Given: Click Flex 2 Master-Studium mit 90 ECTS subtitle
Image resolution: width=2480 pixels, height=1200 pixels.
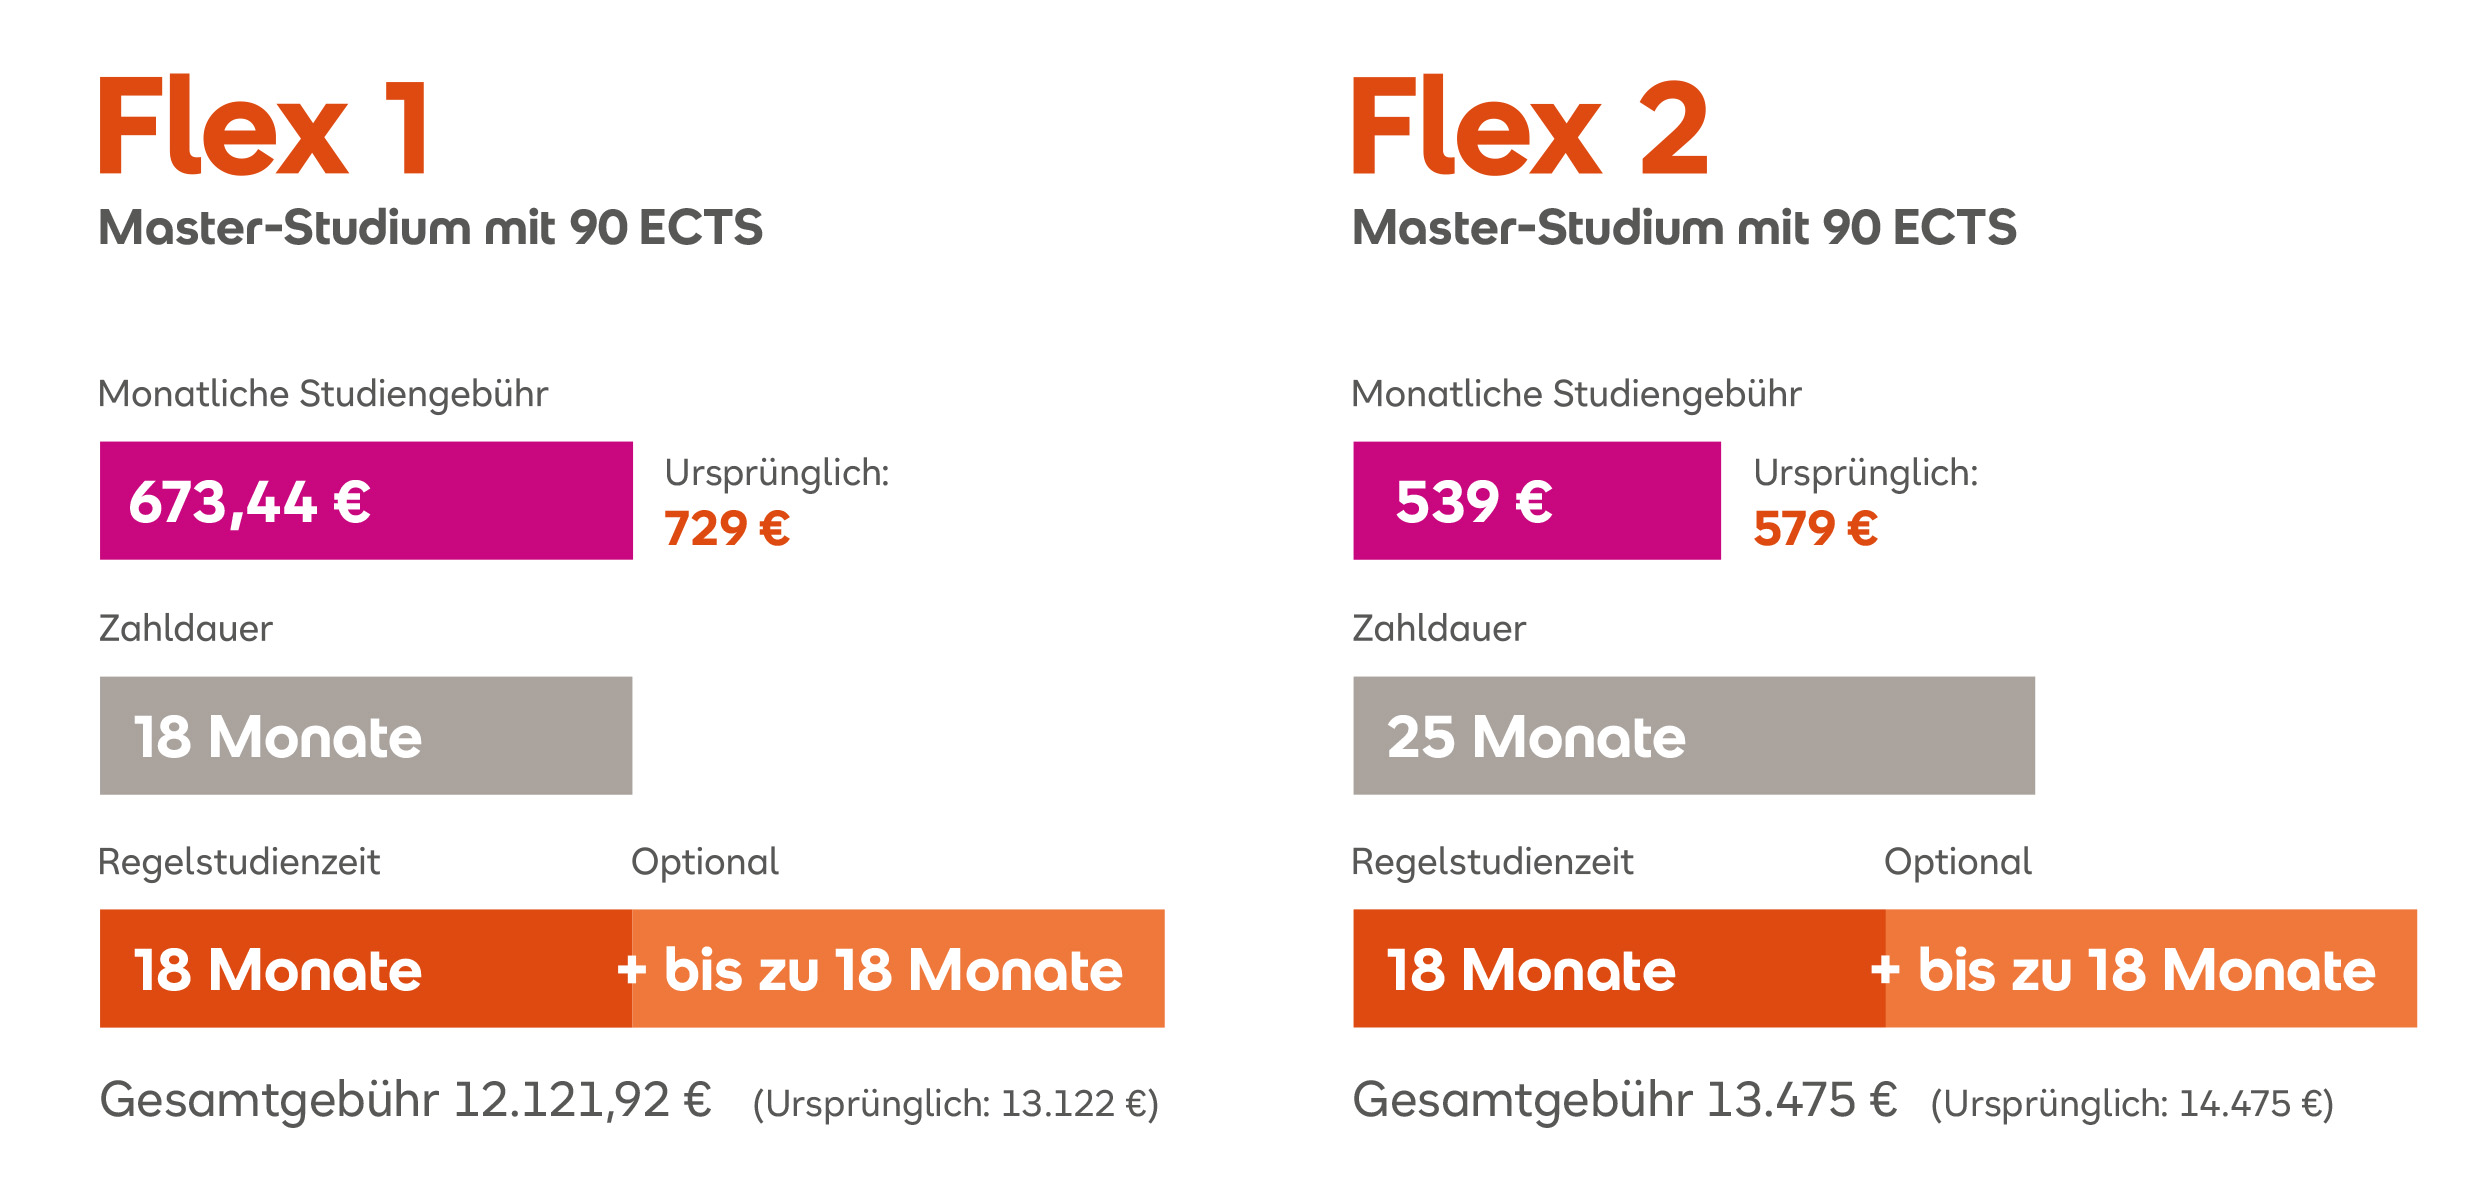Looking at the screenshot, I should (1684, 227).
